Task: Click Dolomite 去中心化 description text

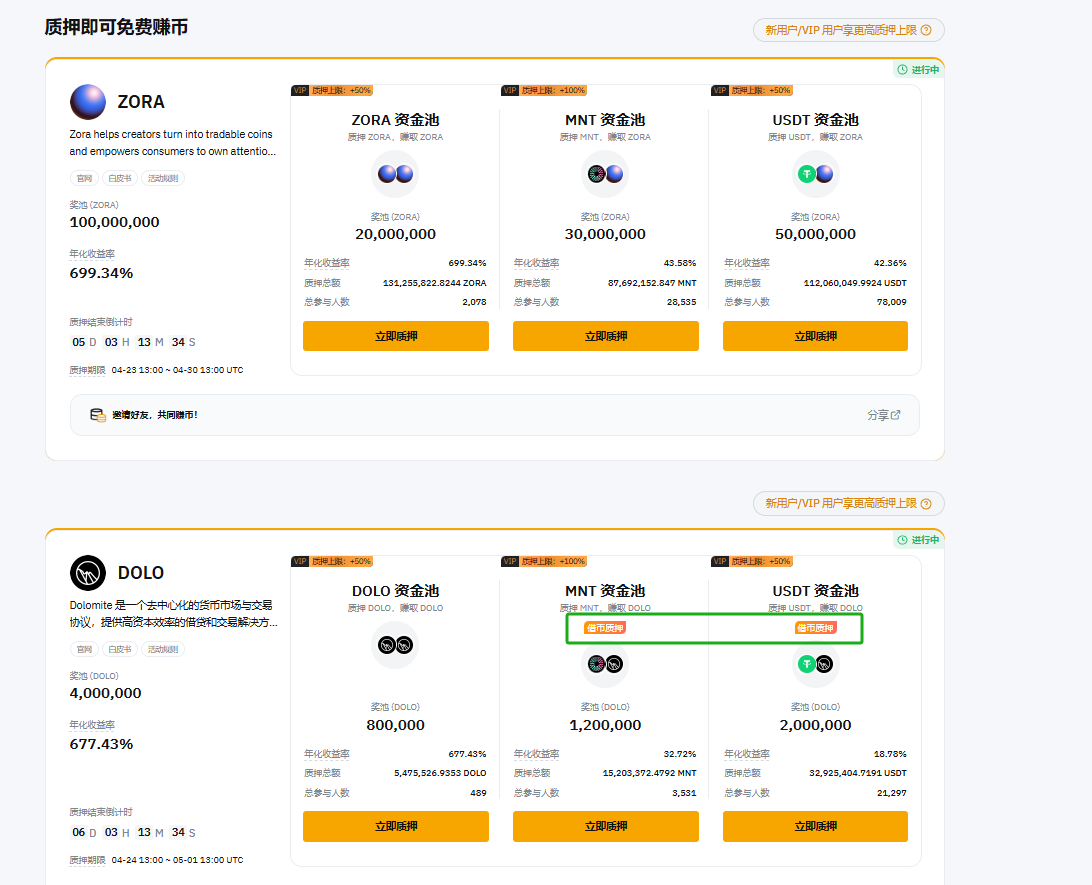Action: coord(173,613)
